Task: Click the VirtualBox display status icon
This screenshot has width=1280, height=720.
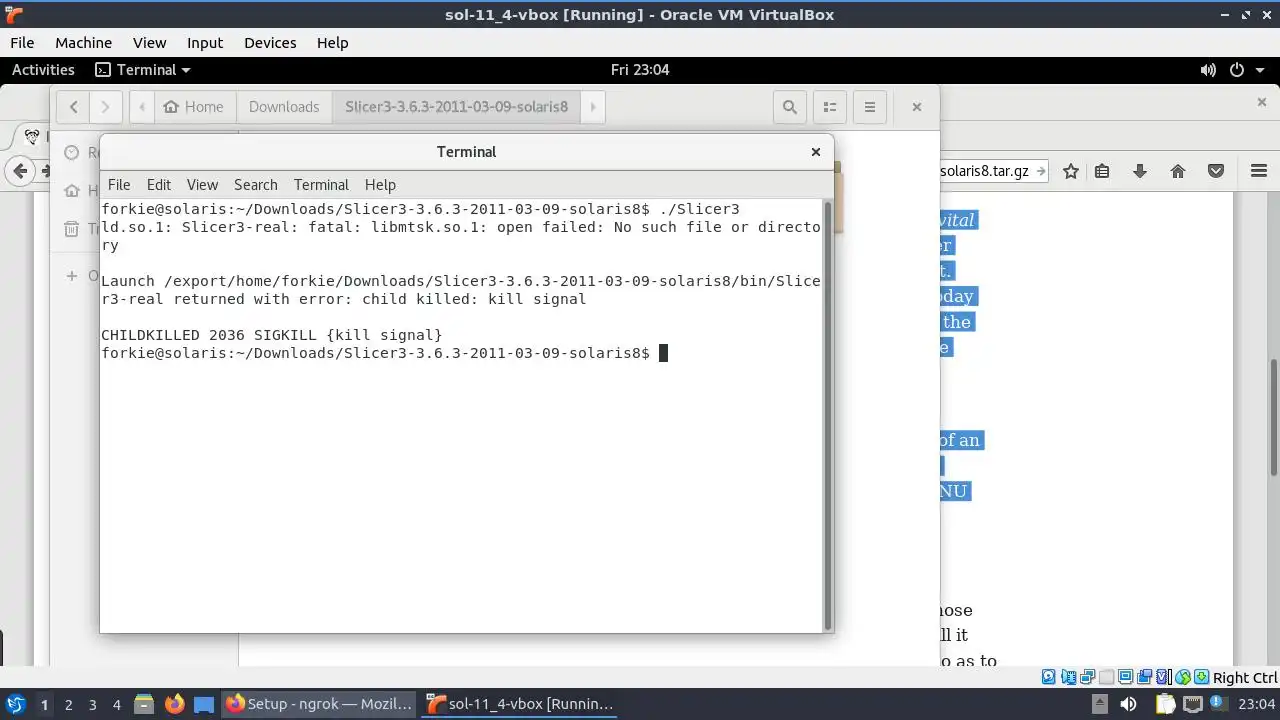Action: (1126, 677)
